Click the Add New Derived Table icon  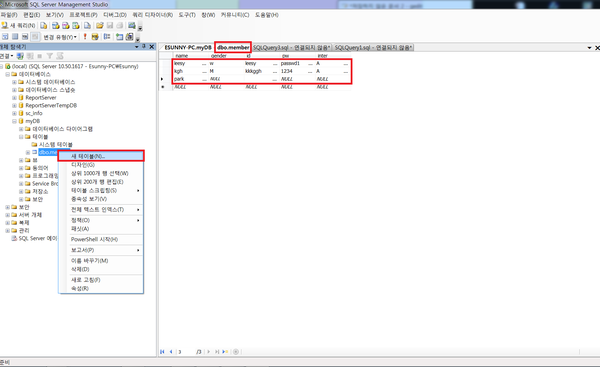coord(129,37)
